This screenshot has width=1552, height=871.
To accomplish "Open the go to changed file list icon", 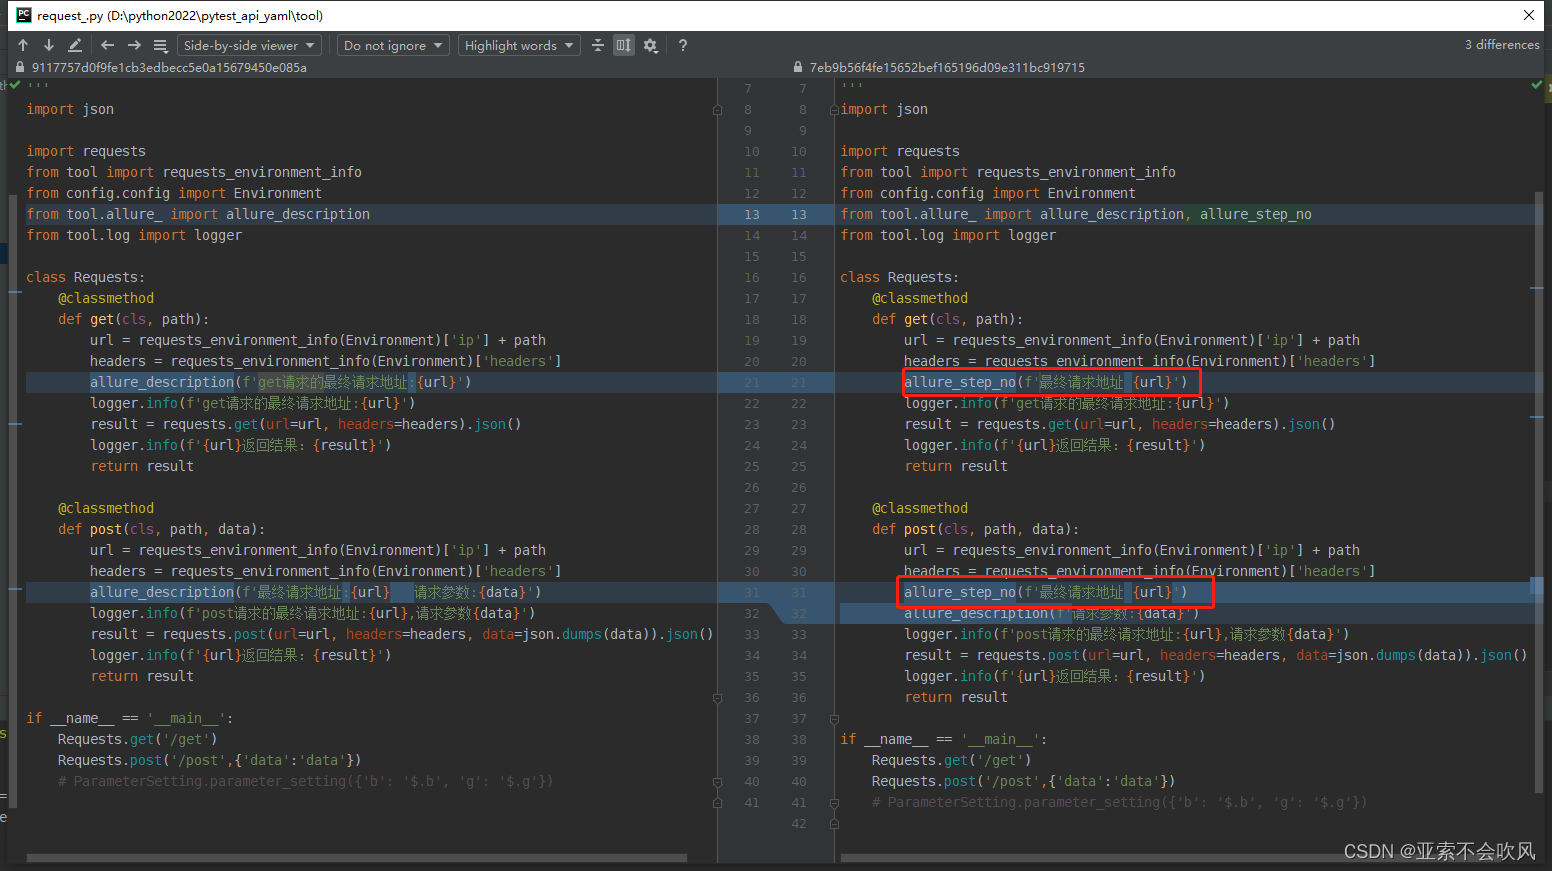I will [160, 45].
